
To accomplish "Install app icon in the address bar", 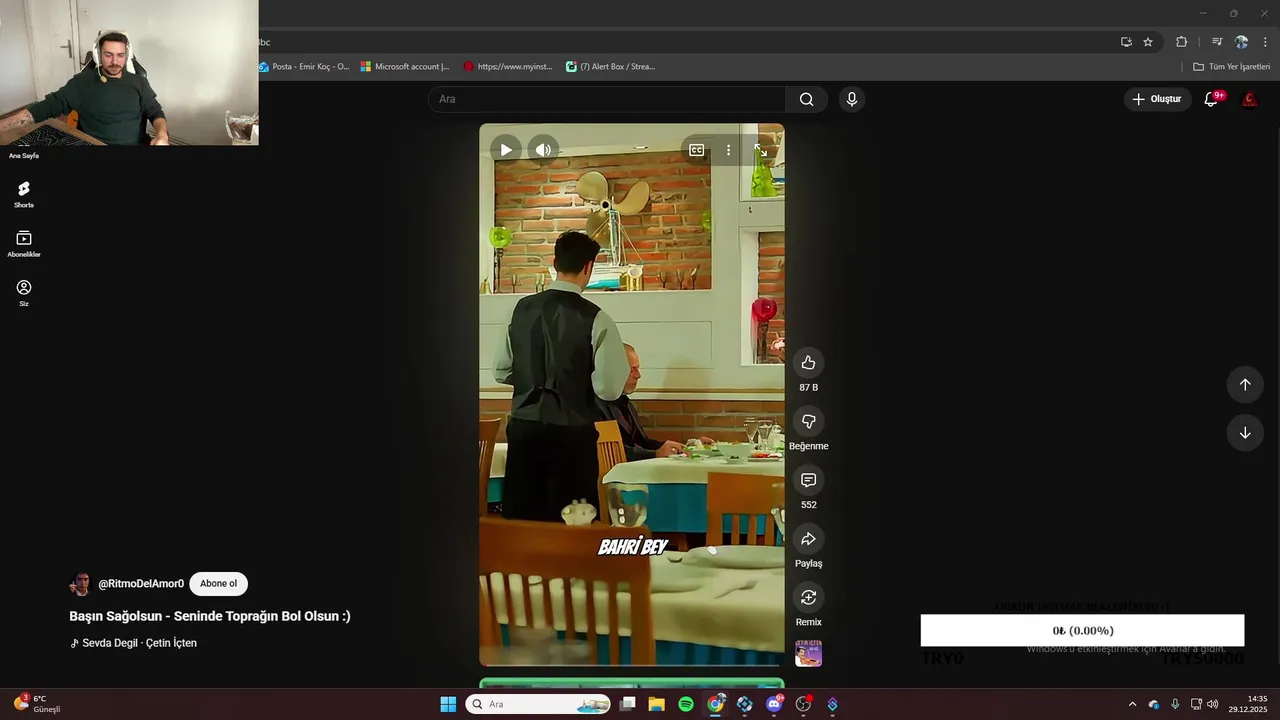I will coord(1126,42).
